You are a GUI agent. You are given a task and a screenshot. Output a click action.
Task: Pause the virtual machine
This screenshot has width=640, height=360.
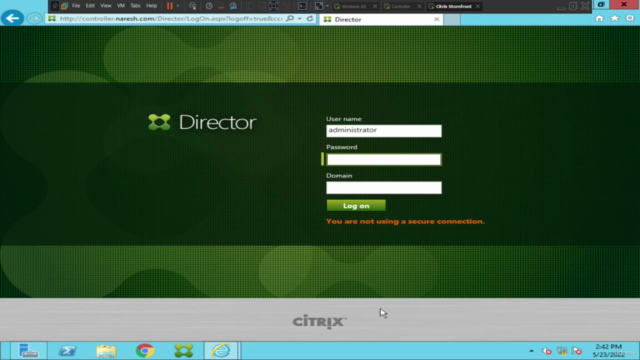pyautogui.click(x=170, y=6)
